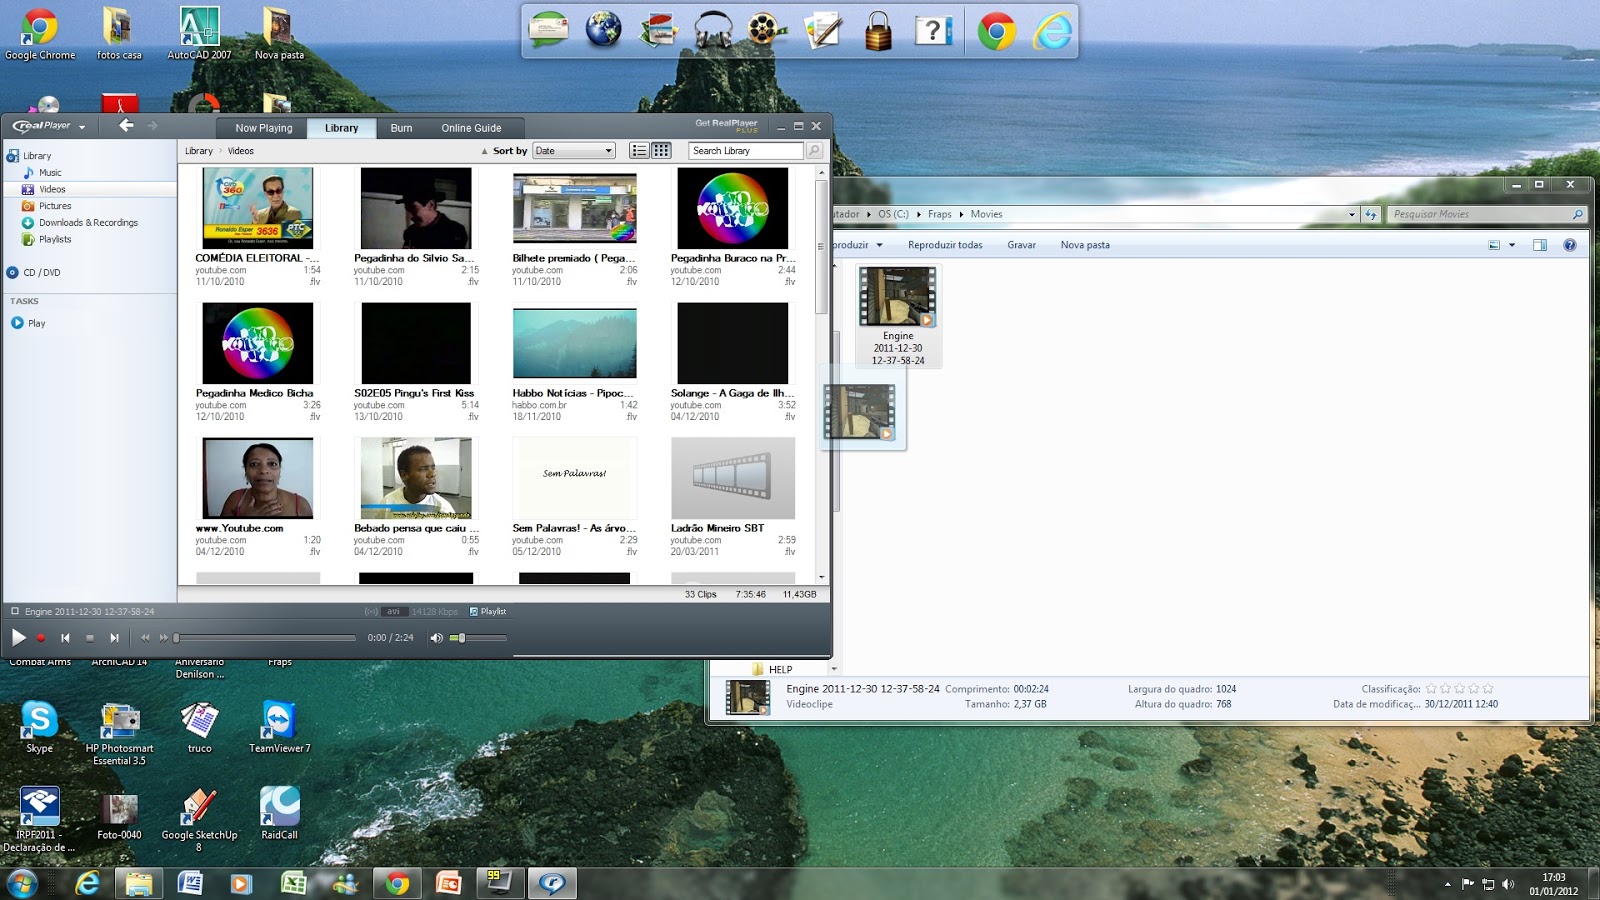The width and height of the screenshot is (1600, 900).
Task: Click the padlock icon in the top dock
Action: click(878, 30)
